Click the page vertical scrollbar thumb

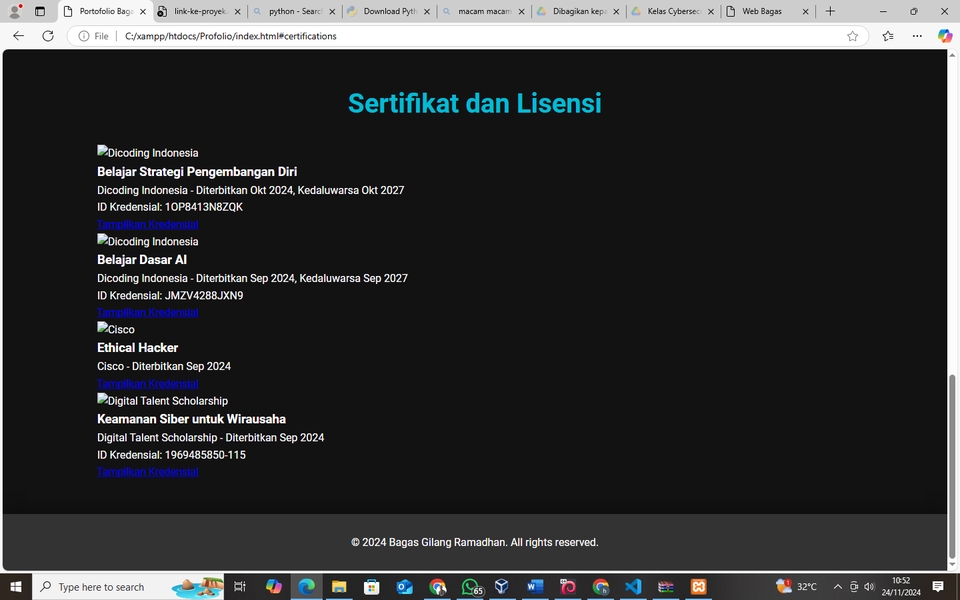tap(952, 465)
